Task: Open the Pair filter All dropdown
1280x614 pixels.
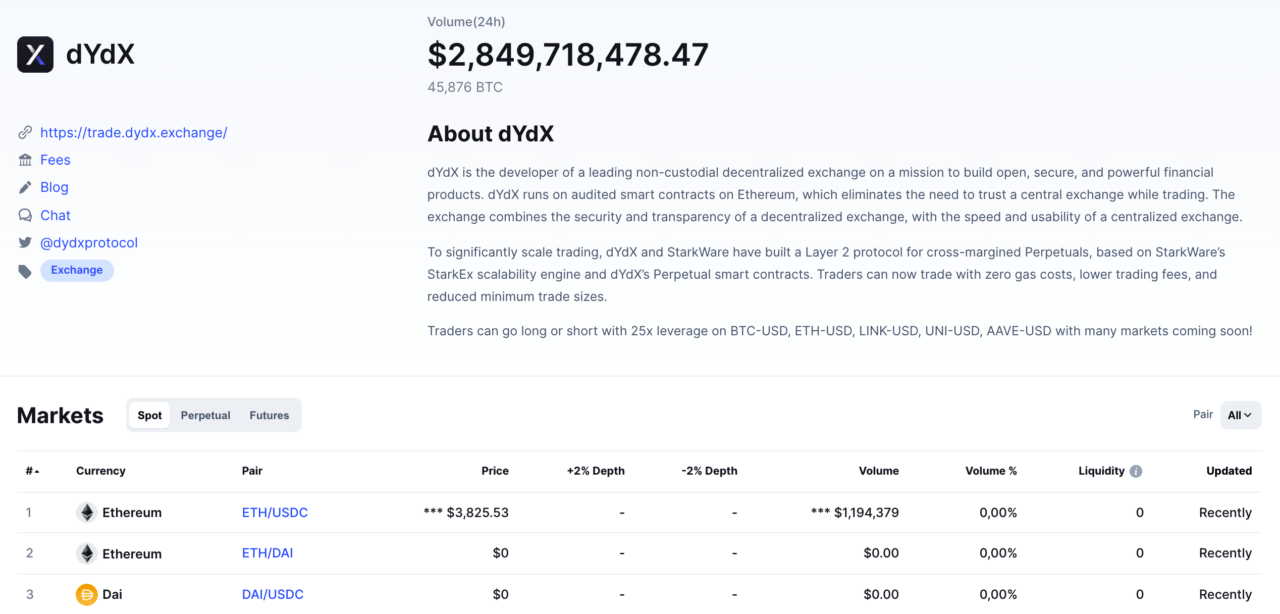Action: click(1240, 415)
